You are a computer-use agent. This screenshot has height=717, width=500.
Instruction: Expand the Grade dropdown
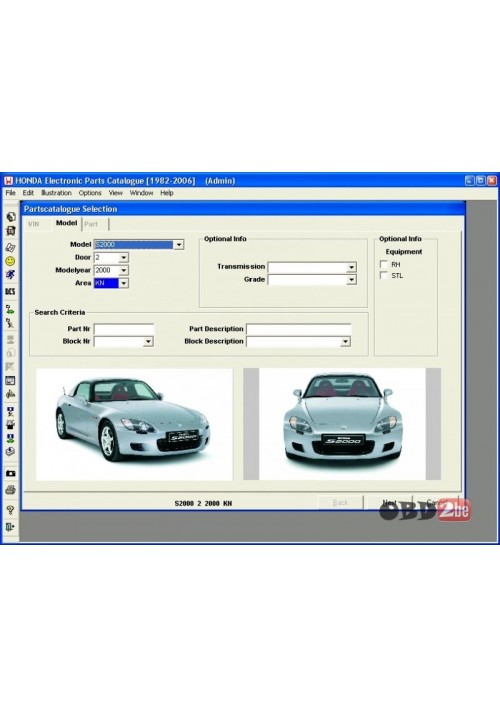(351, 279)
